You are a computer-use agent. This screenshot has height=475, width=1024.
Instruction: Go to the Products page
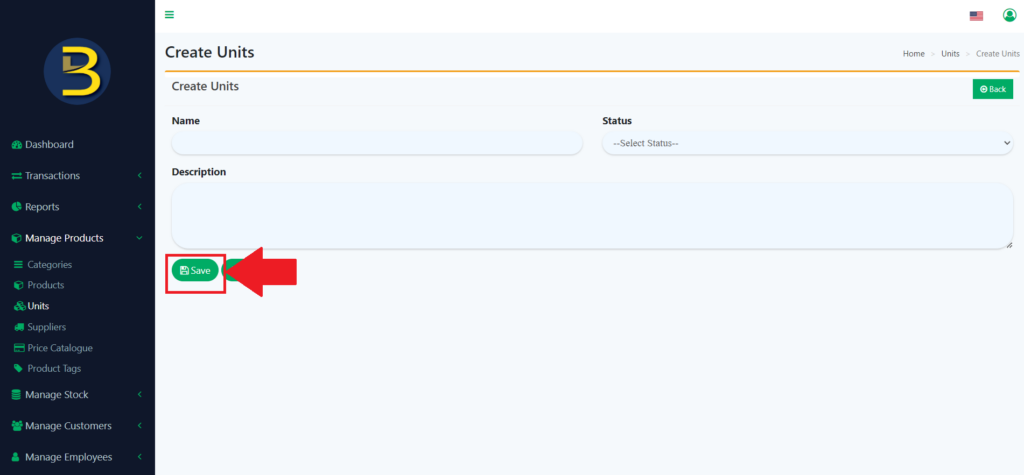tap(45, 286)
